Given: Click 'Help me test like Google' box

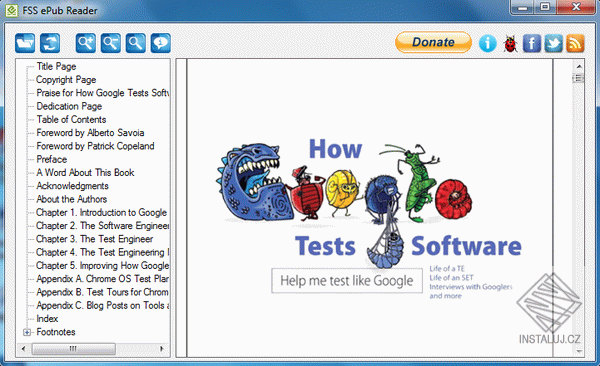Looking at the screenshot, I should (x=347, y=281).
